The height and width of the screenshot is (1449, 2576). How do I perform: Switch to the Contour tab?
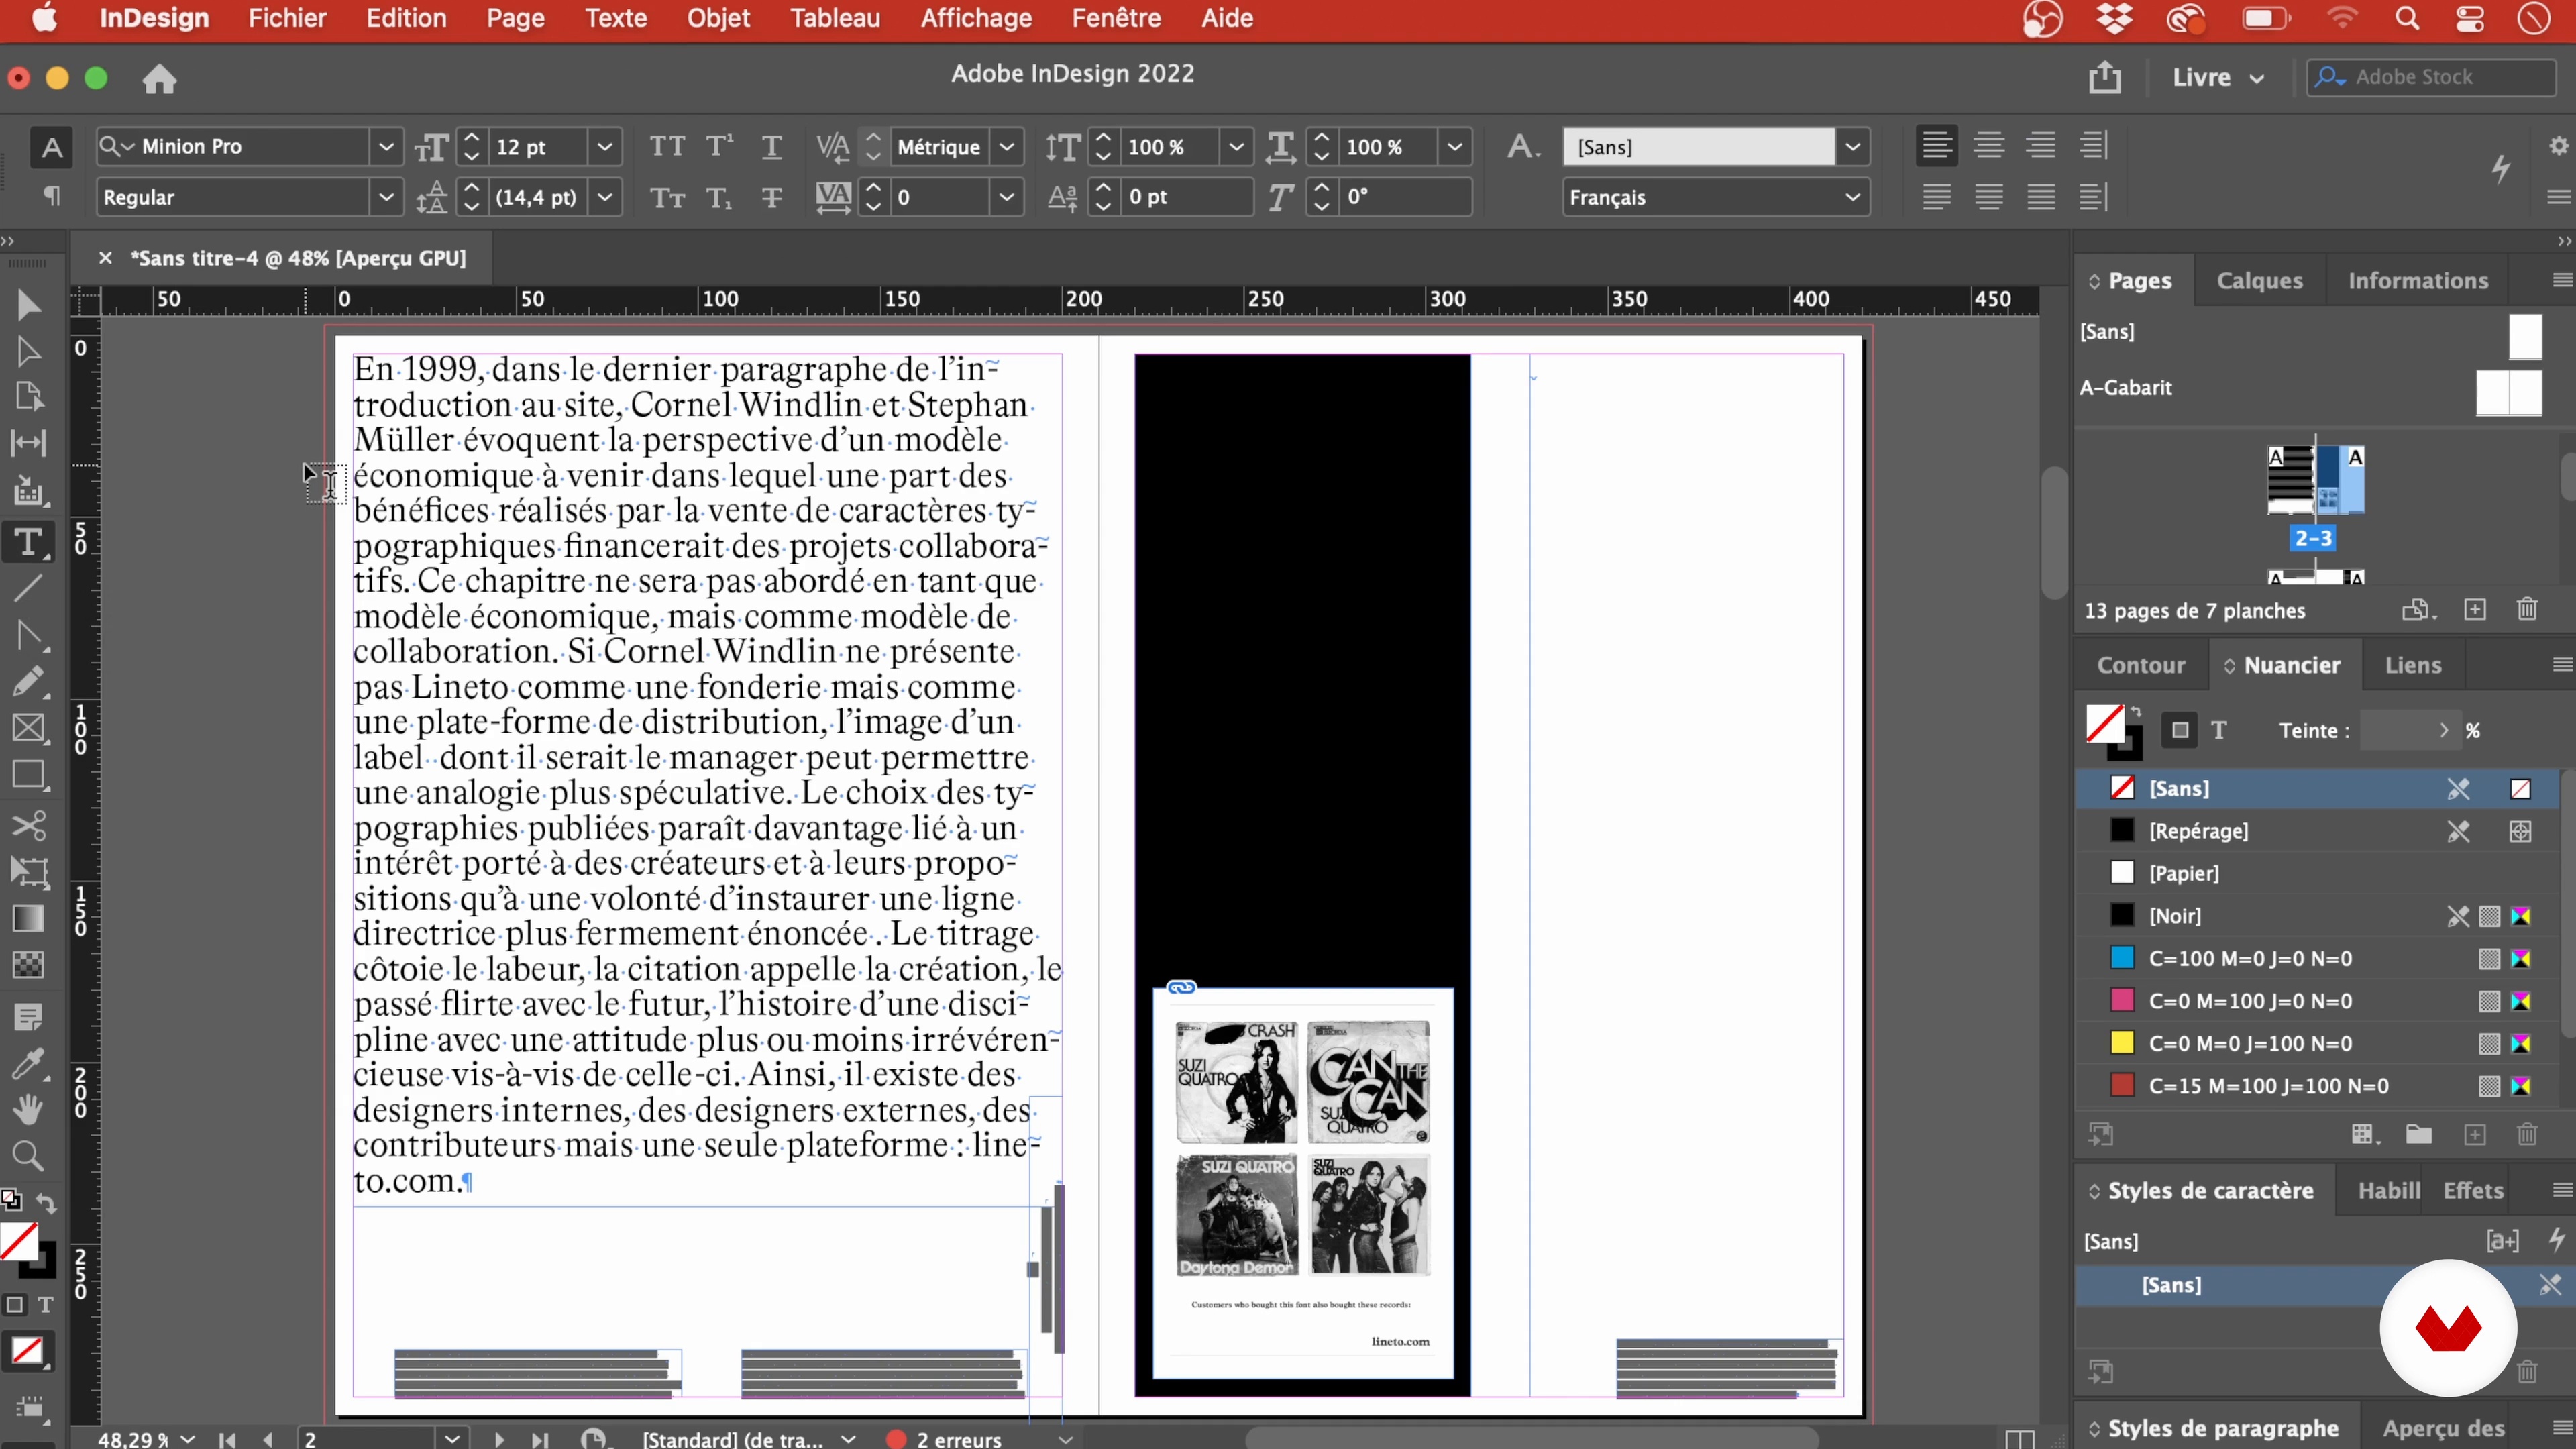[2141, 666]
